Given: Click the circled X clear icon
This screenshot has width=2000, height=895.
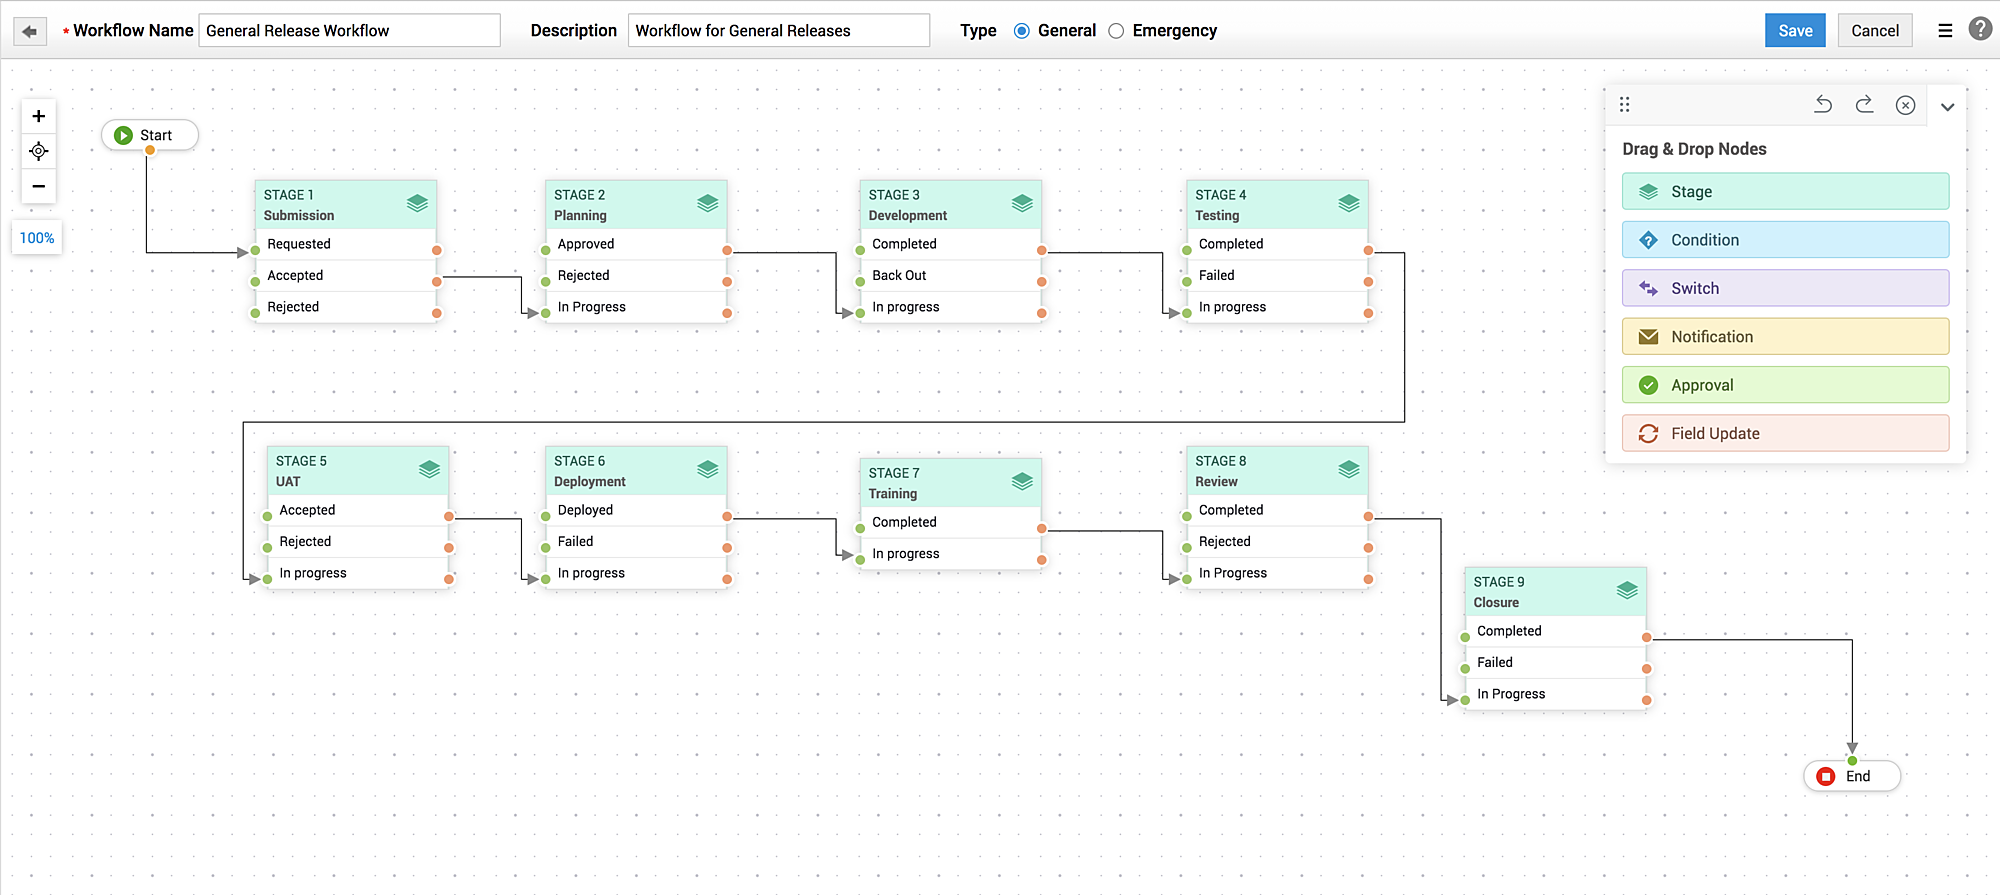Looking at the screenshot, I should click(1905, 105).
